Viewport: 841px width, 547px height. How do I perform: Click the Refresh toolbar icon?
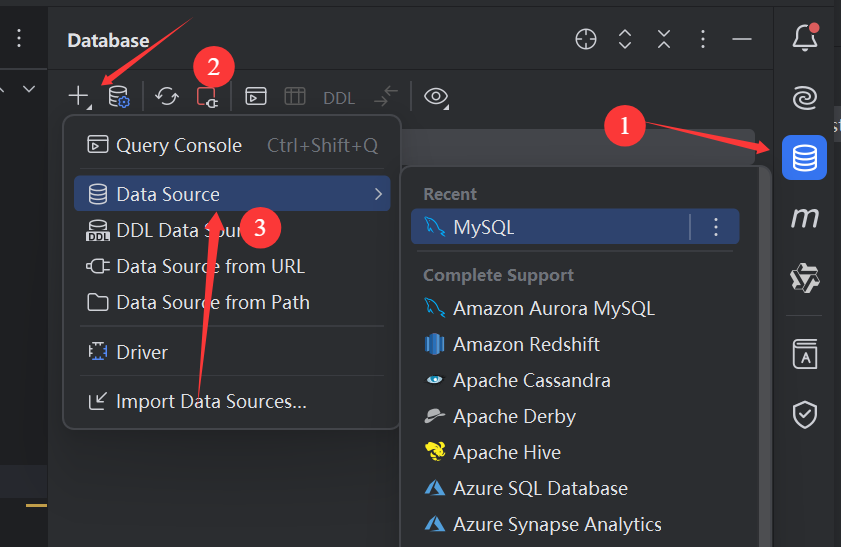pyautogui.click(x=167, y=96)
